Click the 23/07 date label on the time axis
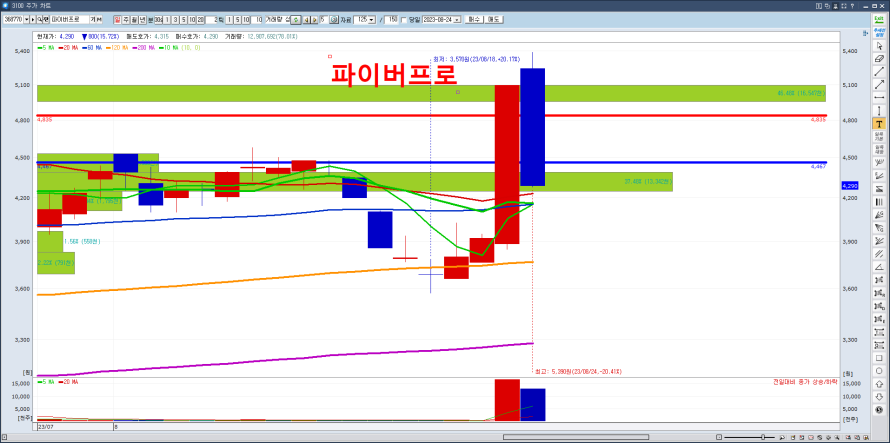The image size is (890, 443). (x=45, y=425)
